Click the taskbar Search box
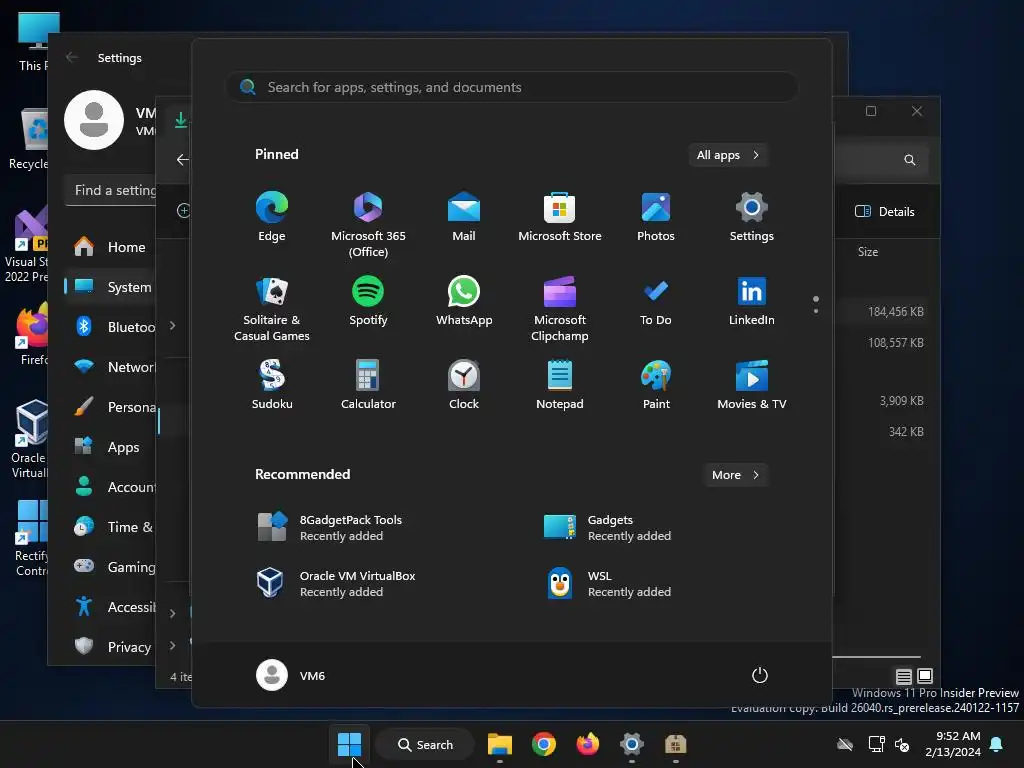This screenshot has width=1024, height=768. click(425, 744)
